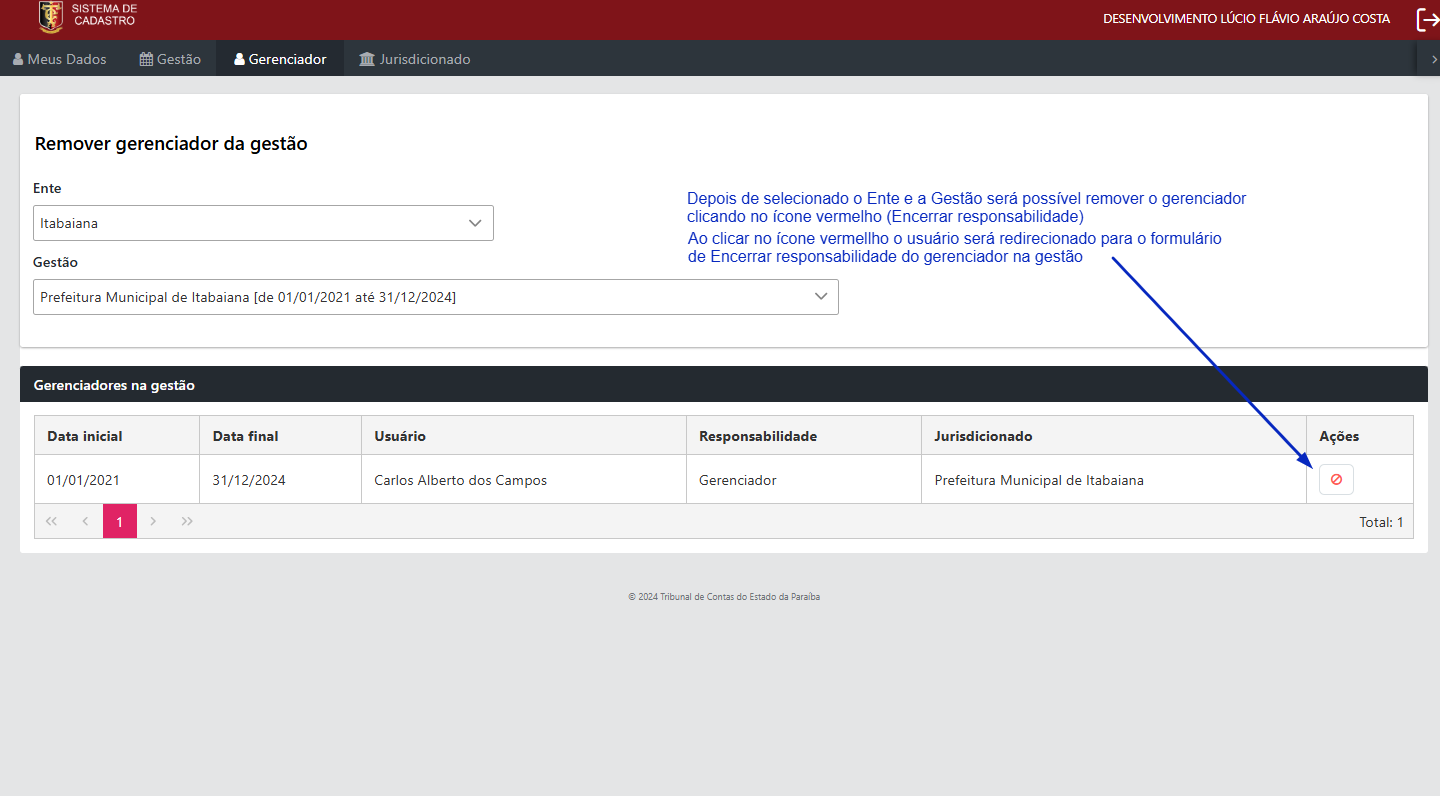Go to first page of the table
The width and height of the screenshot is (1440, 796).
coord(52,521)
